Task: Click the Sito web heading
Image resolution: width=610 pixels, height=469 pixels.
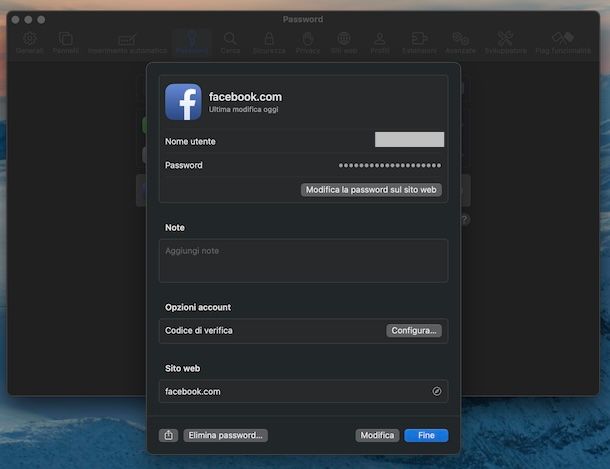Action: 182,368
